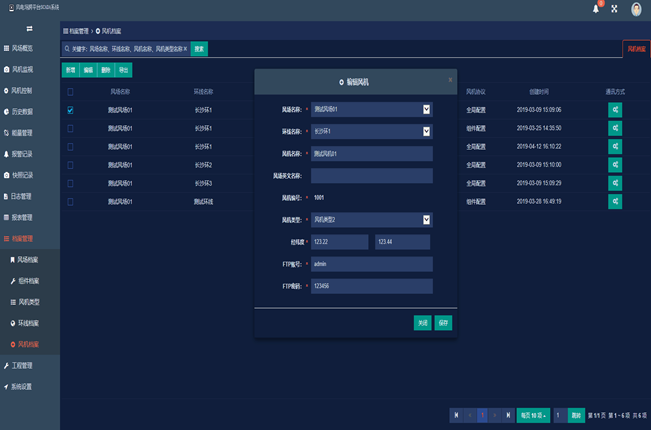
Task: Open the 风场名称 dropdown in dialog
Action: [427, 109]
